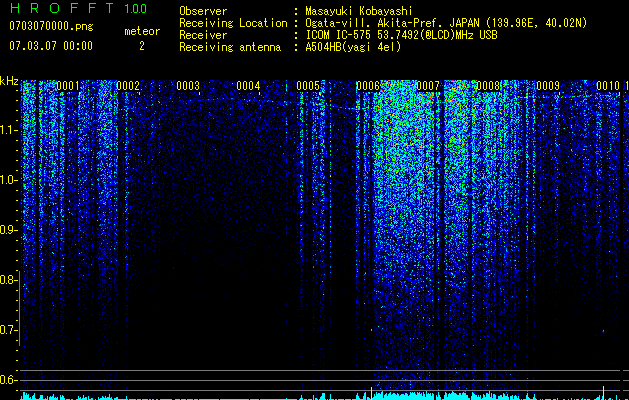Click the Receiver label
Screen dimensions: 629x400
203,35
